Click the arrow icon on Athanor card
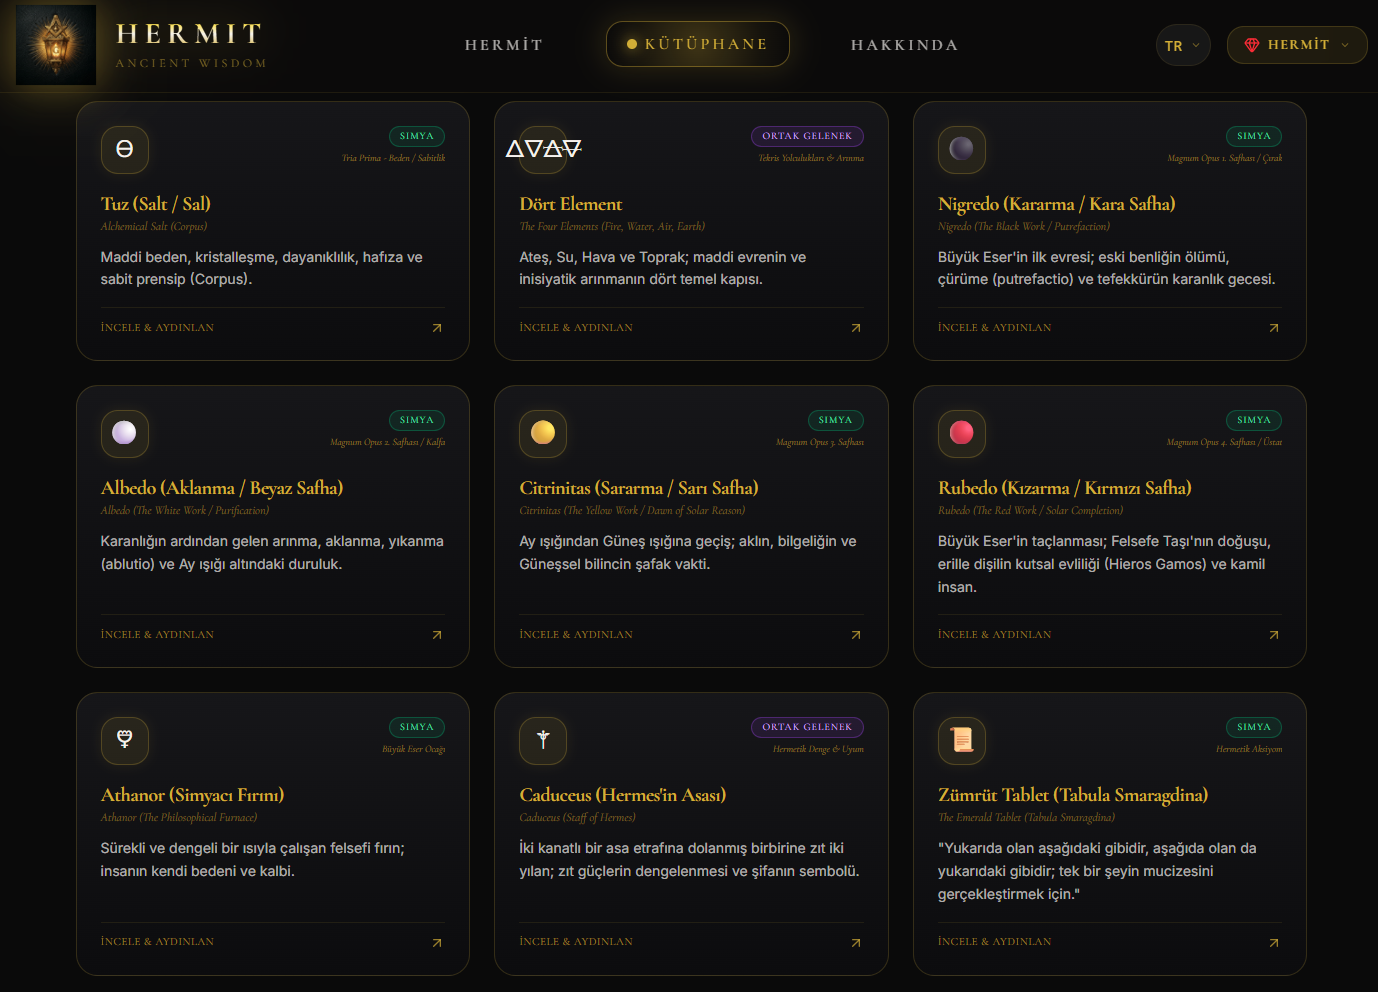This screenshot has height=992, width=1378. click(437, 943)
